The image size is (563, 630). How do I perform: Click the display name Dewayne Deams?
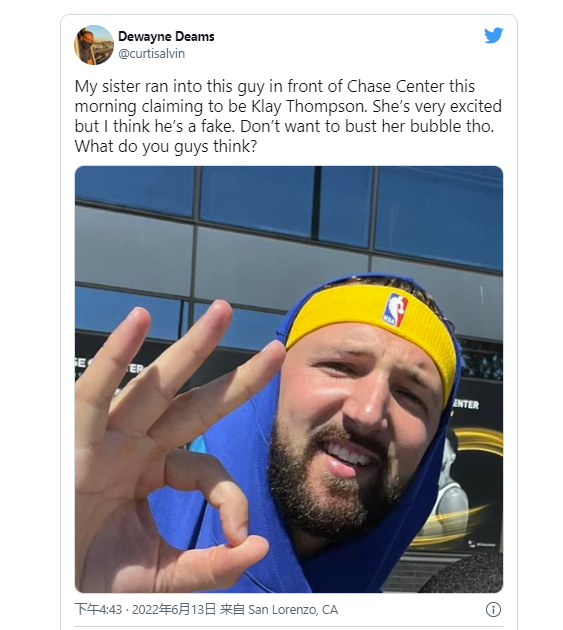coord(166,37)
